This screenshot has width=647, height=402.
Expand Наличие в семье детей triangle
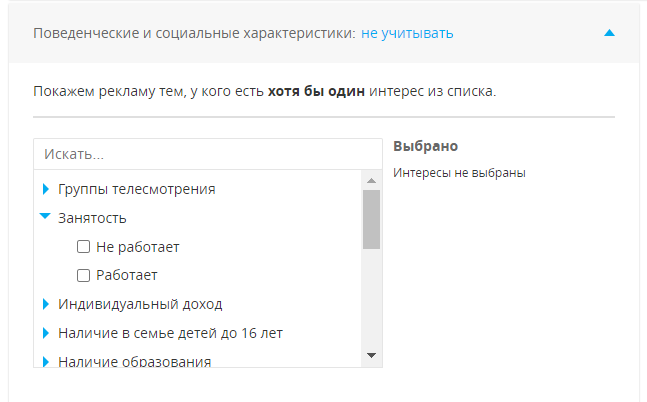[46, 333]
